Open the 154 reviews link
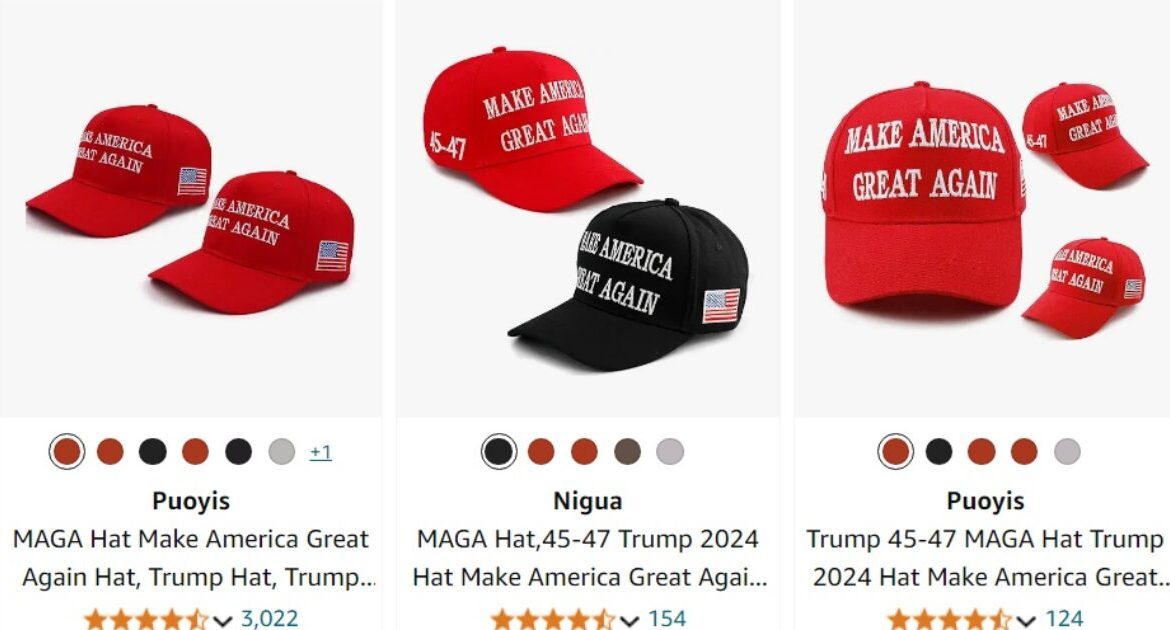Viewport: 1170px width, 630px height. 667,619
